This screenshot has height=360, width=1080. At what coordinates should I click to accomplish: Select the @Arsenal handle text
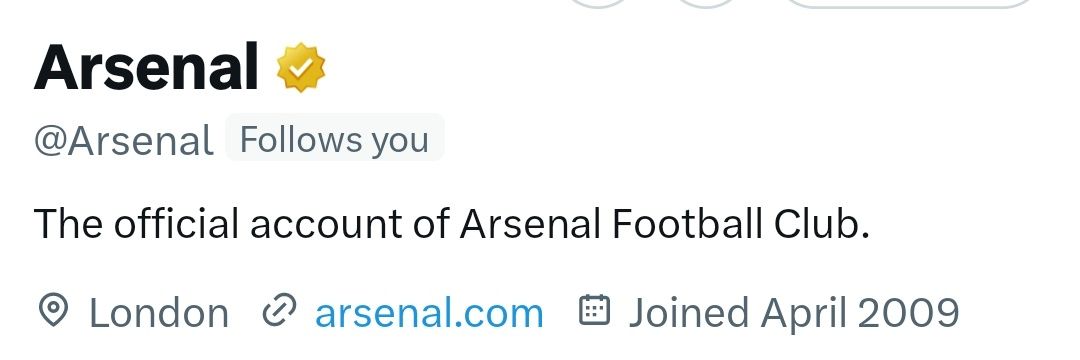click(x=124, y=141)
